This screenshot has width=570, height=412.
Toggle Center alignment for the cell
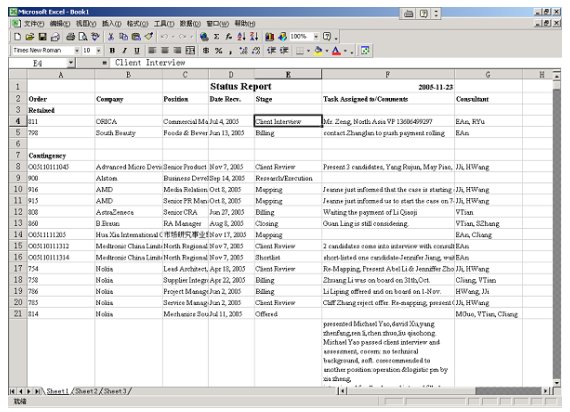[x=165, y=51]
